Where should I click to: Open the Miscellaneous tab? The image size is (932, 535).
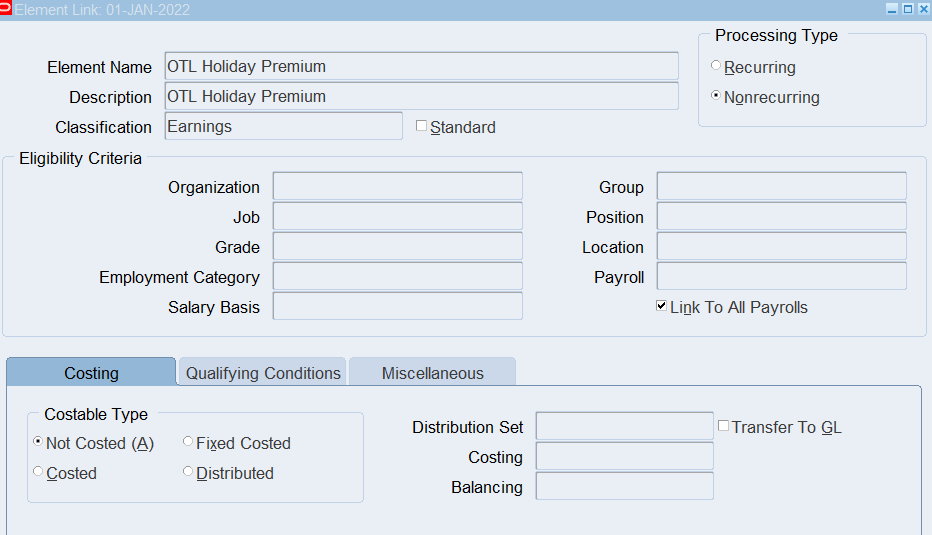(432, 373)
